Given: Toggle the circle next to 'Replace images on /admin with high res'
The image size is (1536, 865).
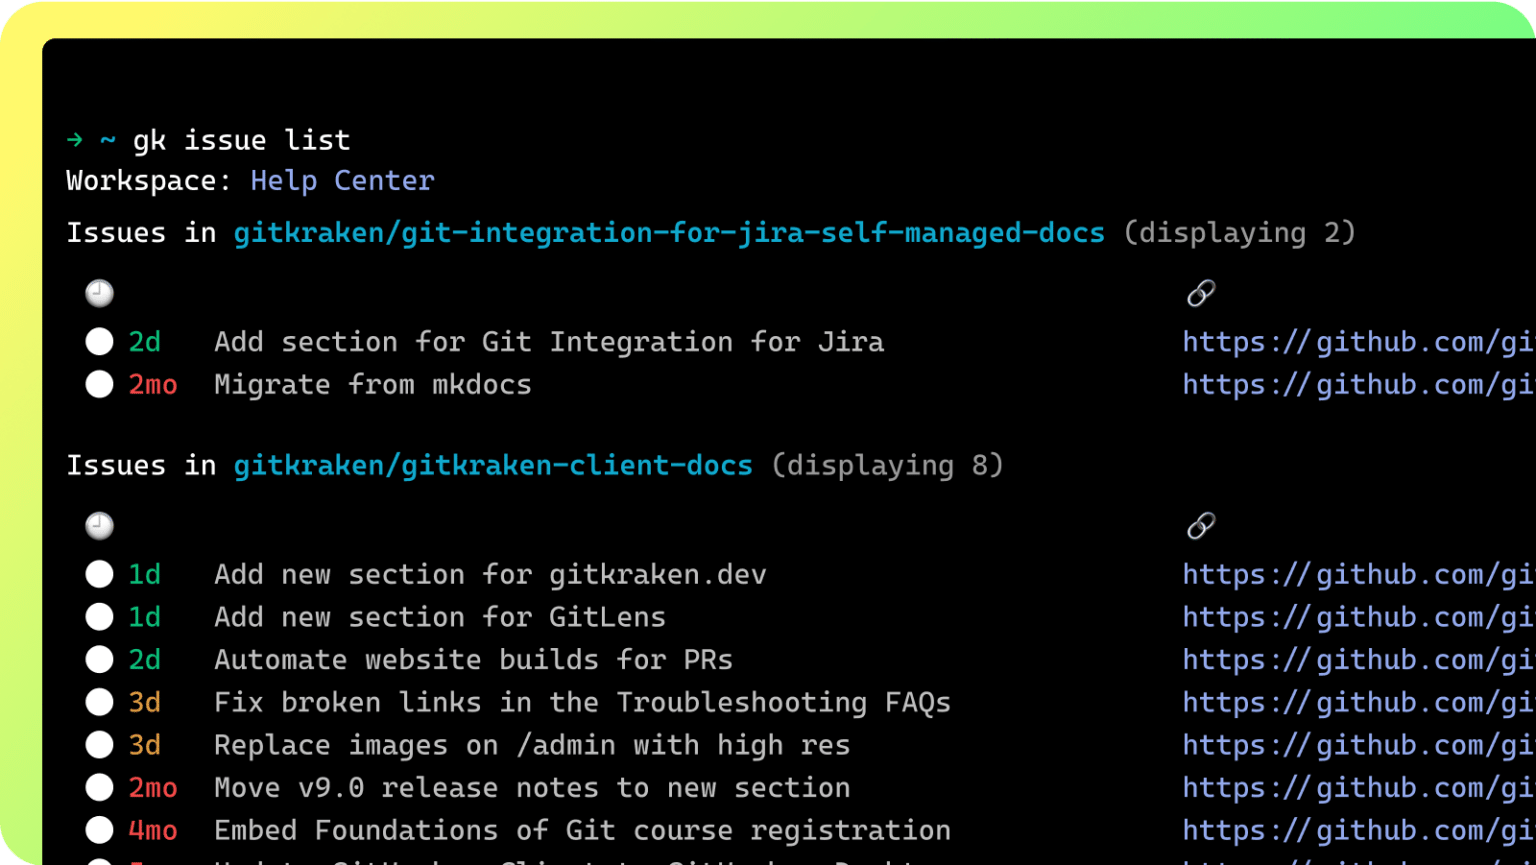Looking at the screenshot, I should coord(99,744).
